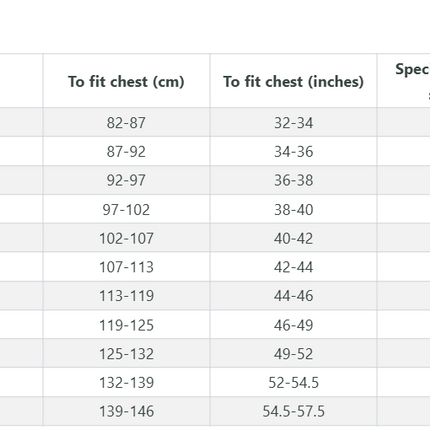Select the 139-146 cm cell
Screen dimensions: 430x430
tap(126, 411)
